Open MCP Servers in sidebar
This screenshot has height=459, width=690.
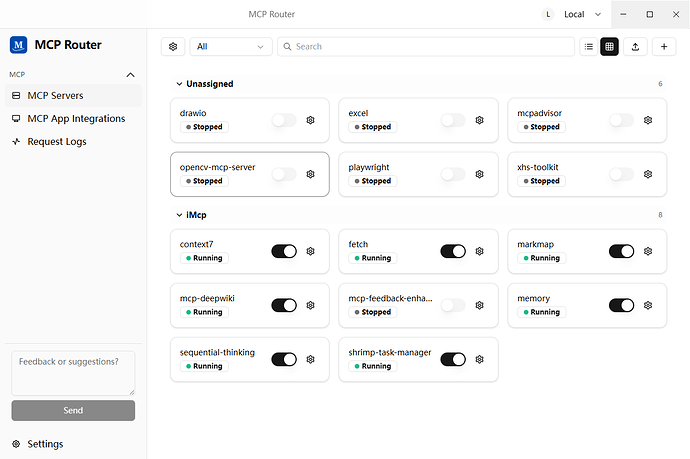73,95
